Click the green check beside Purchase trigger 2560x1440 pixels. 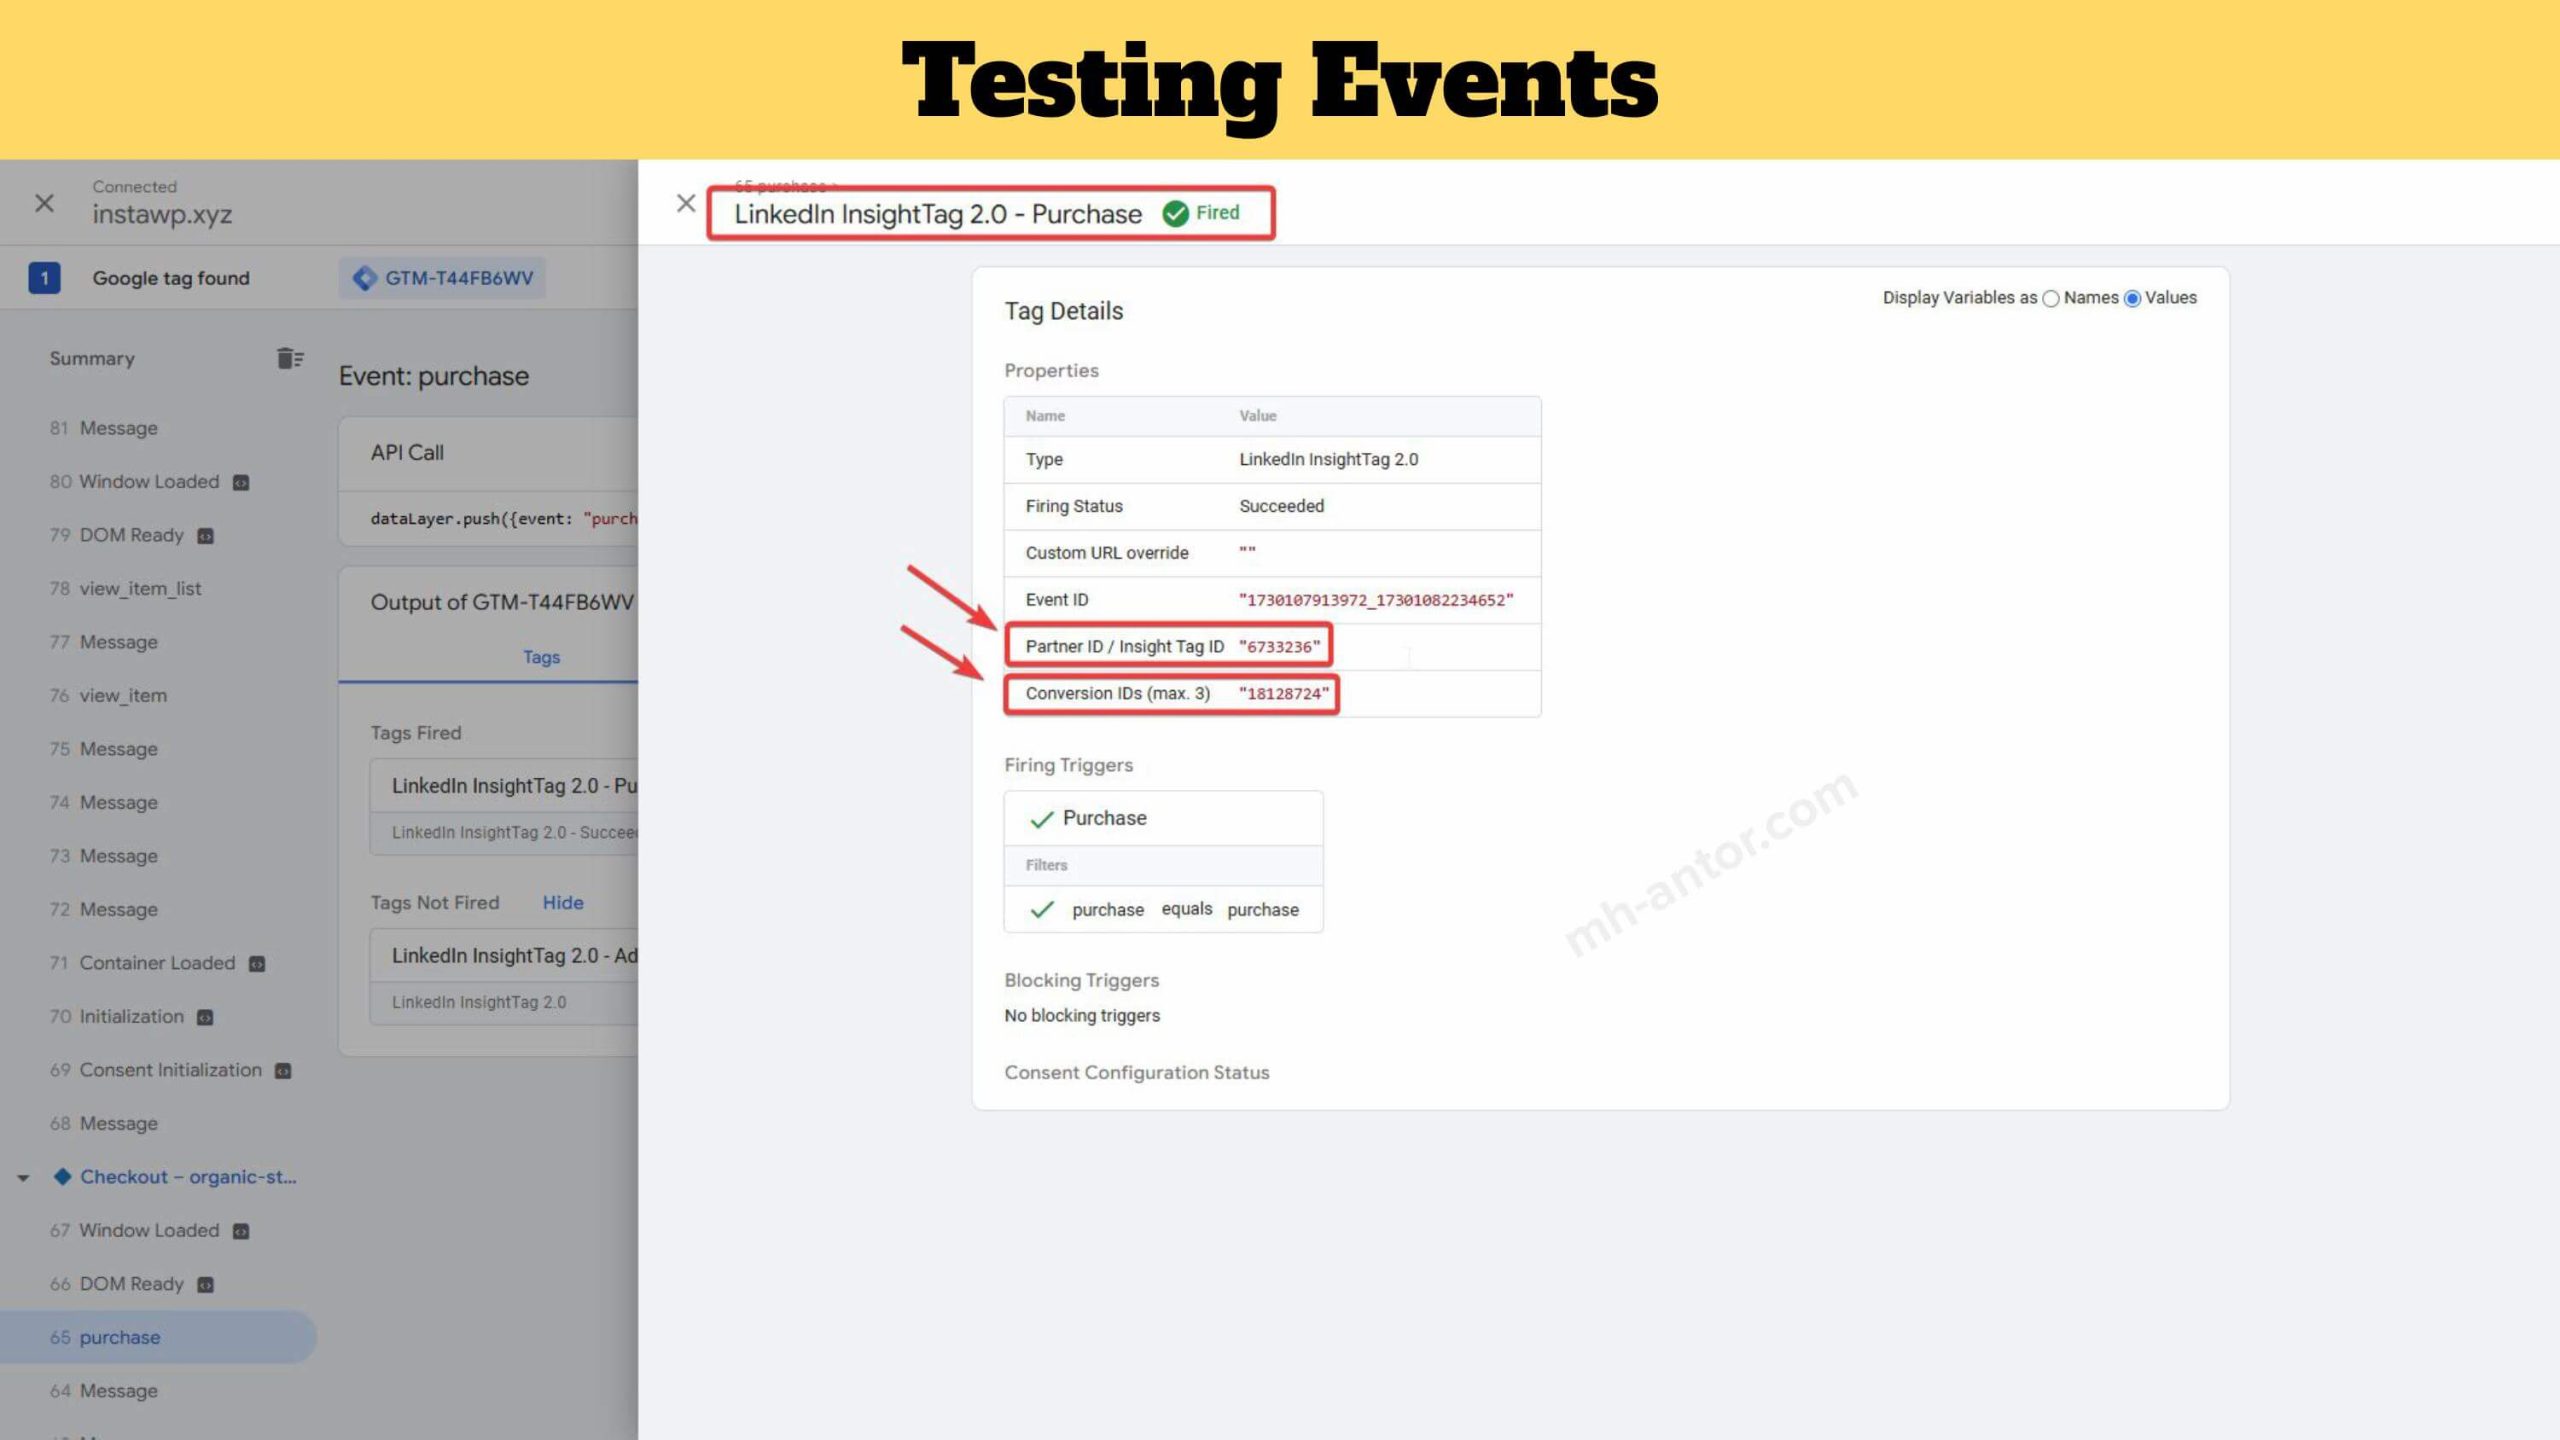[x=1041, y=819]
